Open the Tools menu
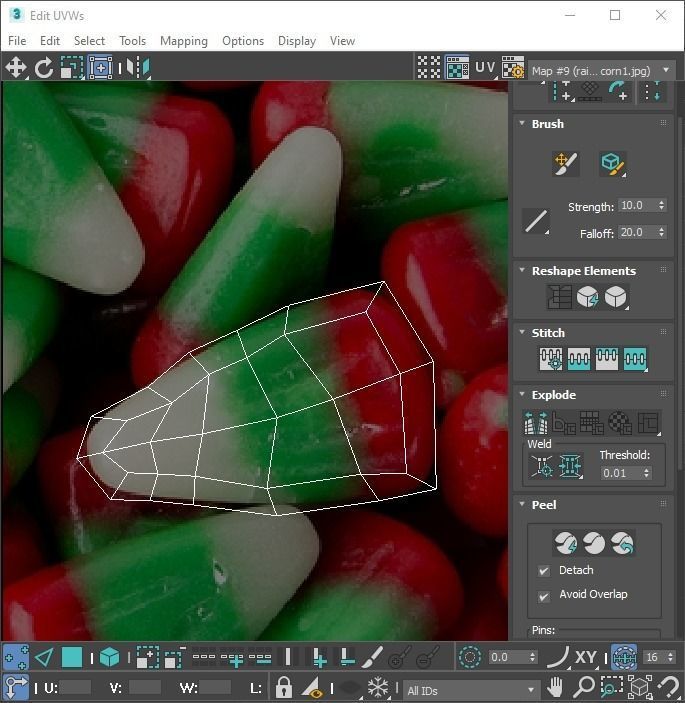The image size is (685, 703). (x=132, y=41)
